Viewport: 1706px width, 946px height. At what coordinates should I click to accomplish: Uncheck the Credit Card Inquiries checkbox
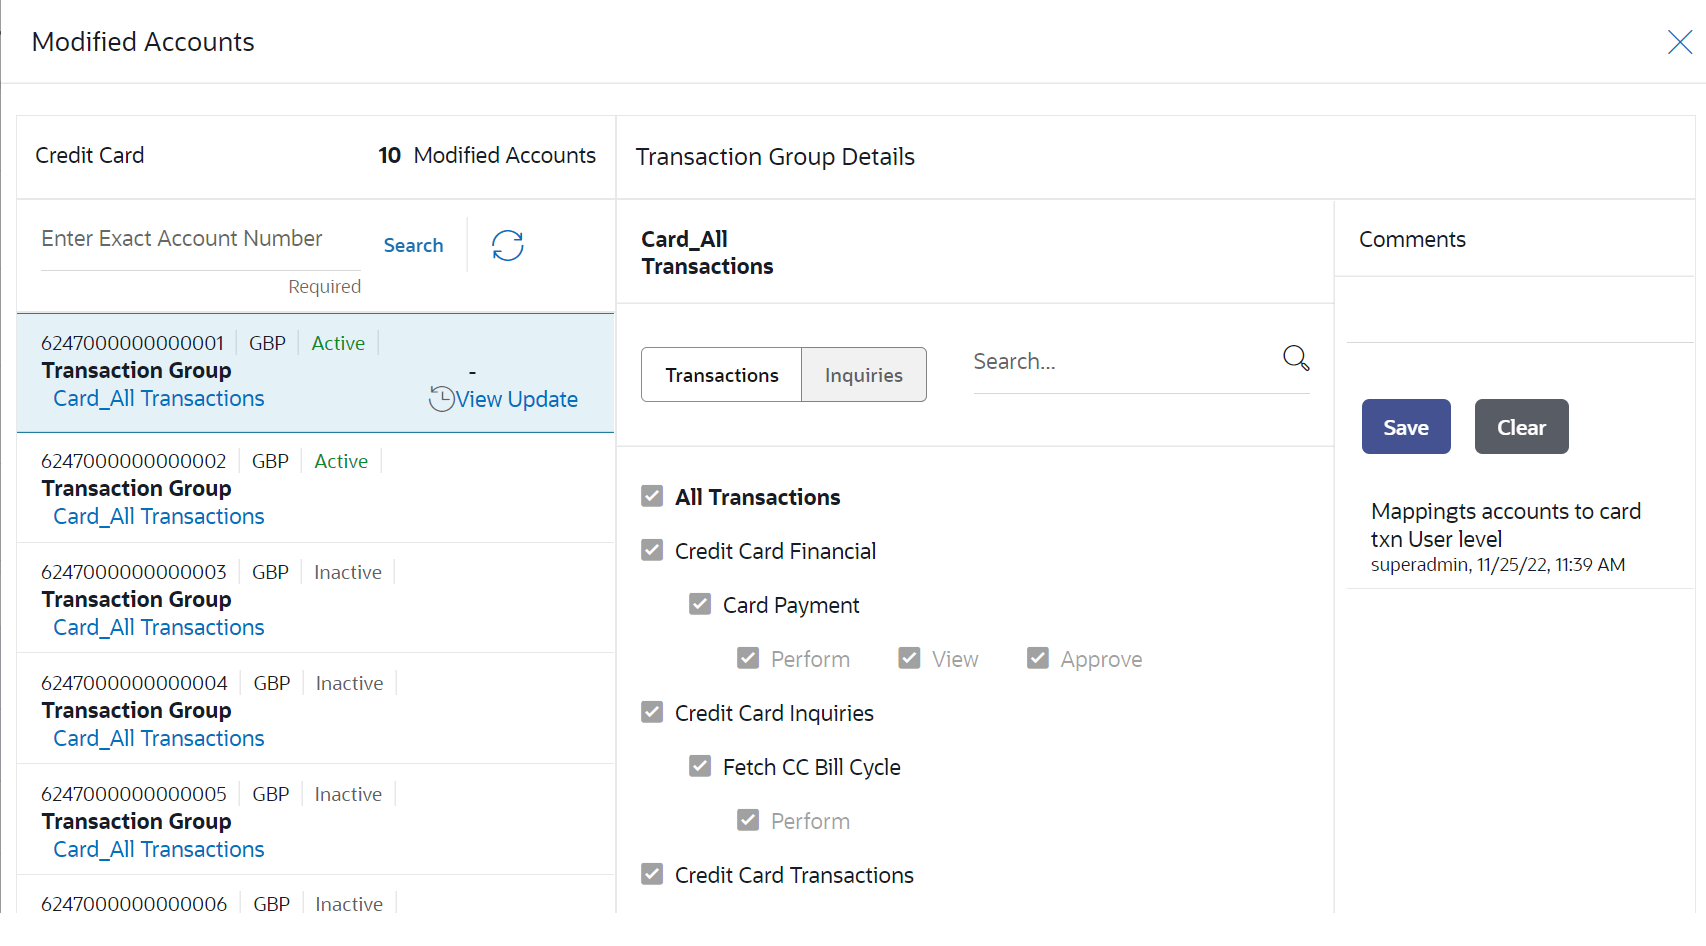(652, 713)
